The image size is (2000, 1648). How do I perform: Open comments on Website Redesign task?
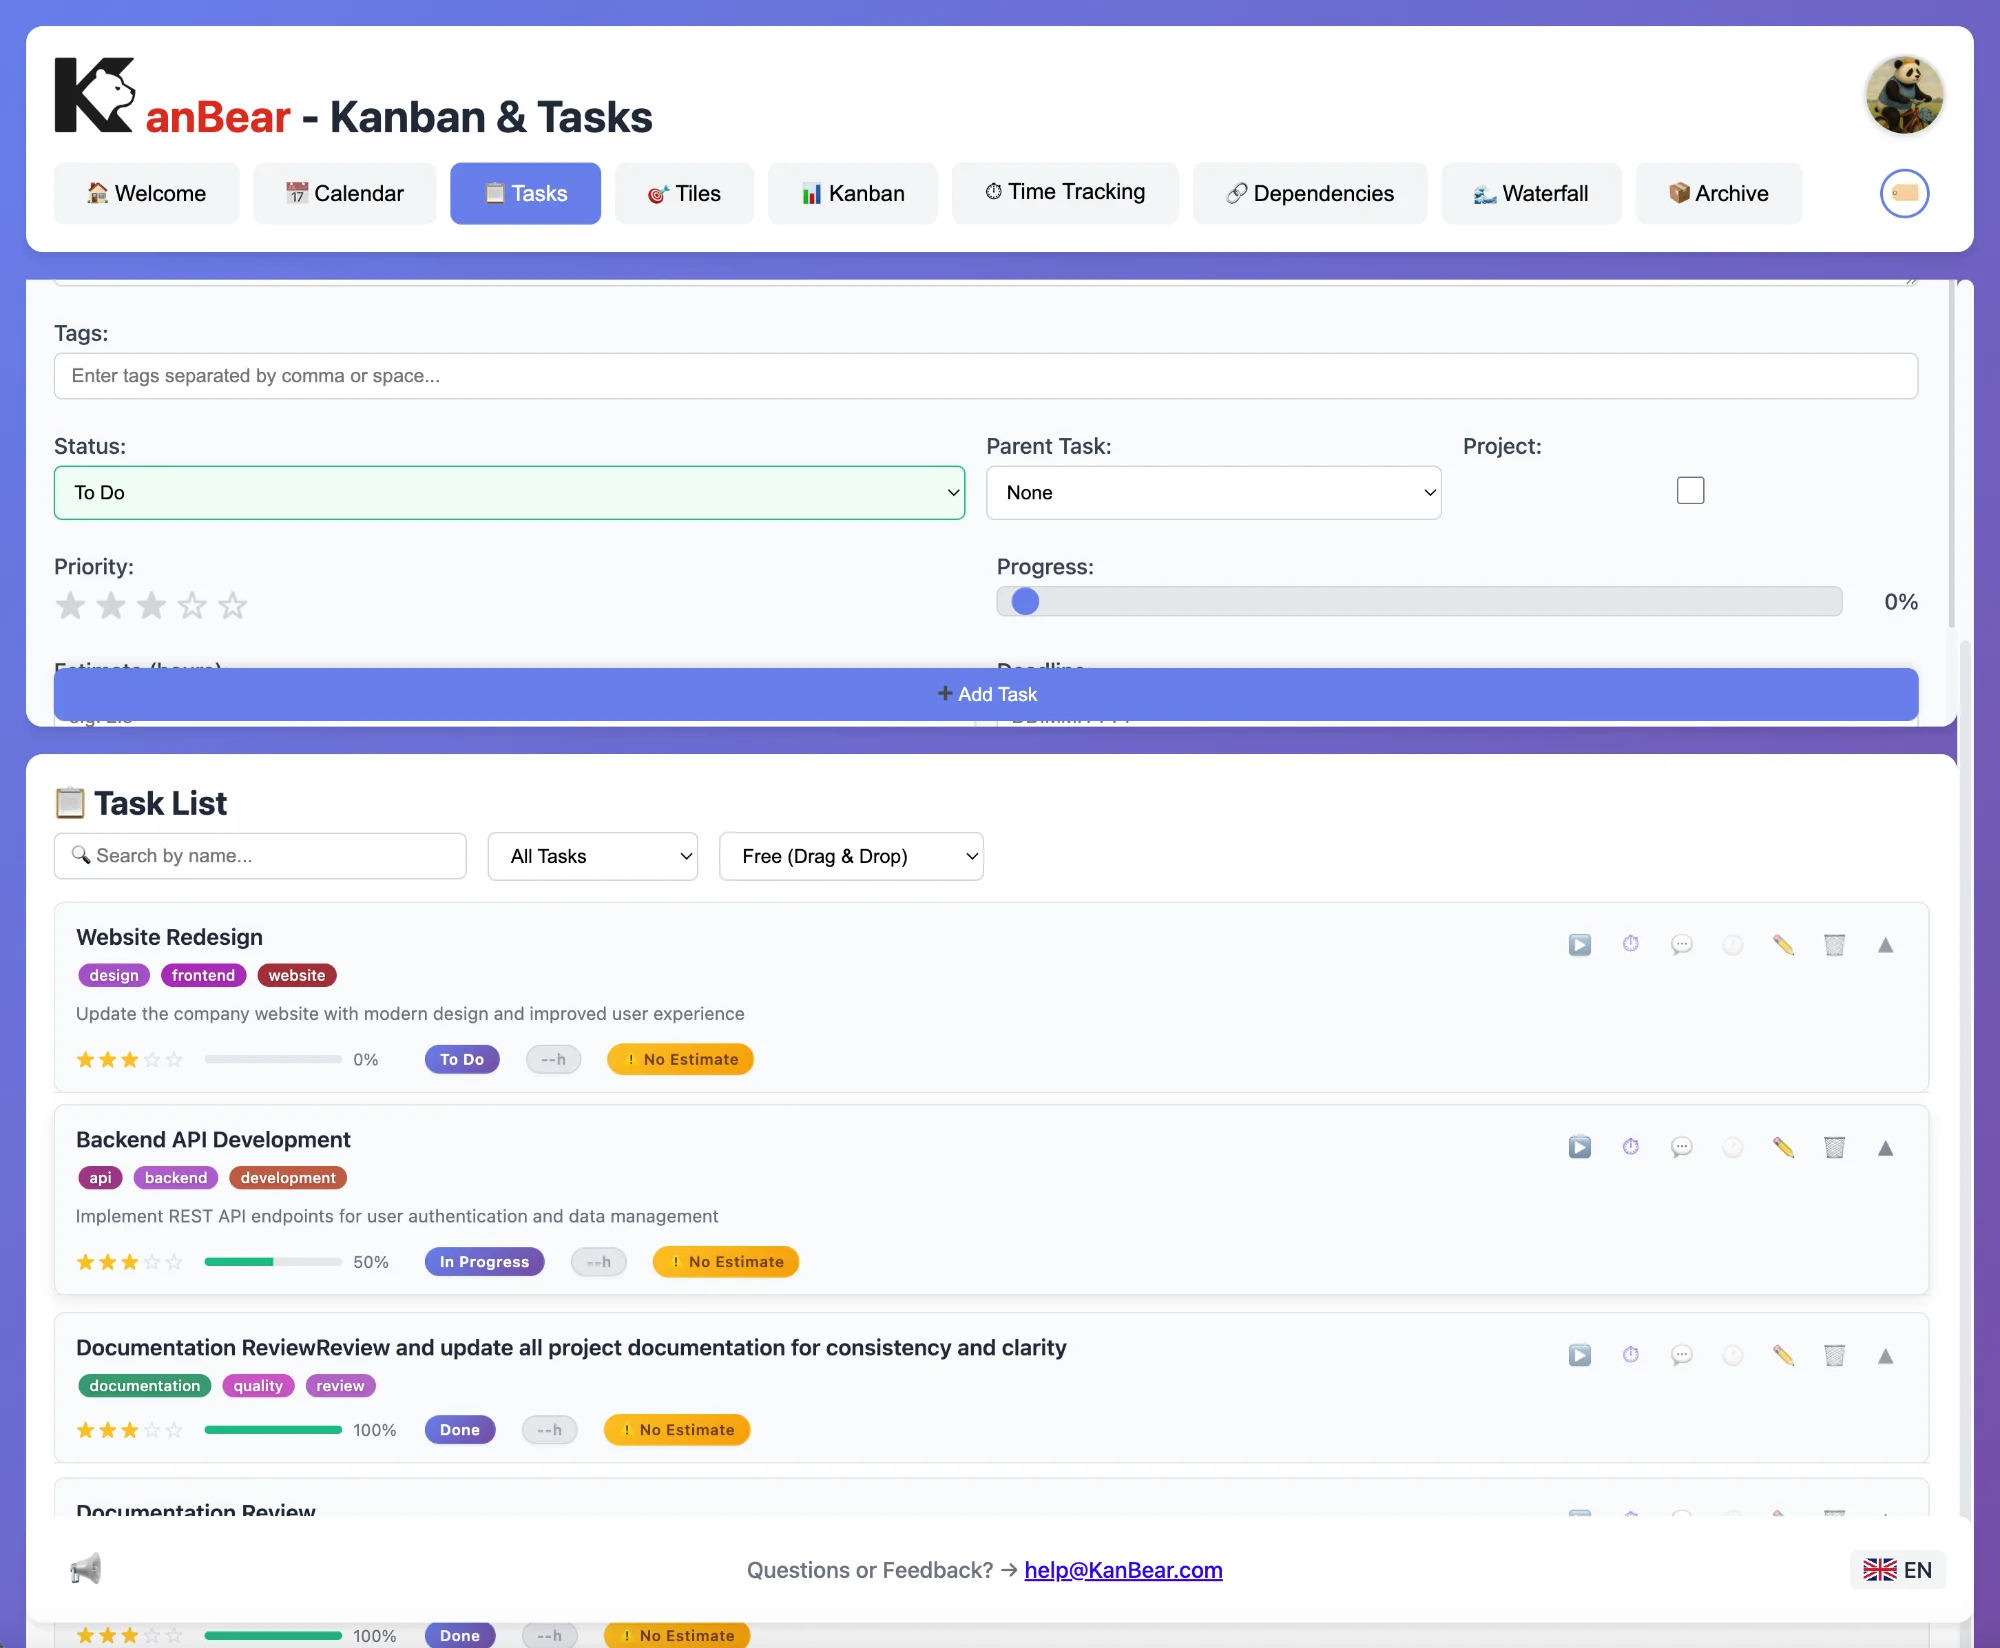point(1681,945)
